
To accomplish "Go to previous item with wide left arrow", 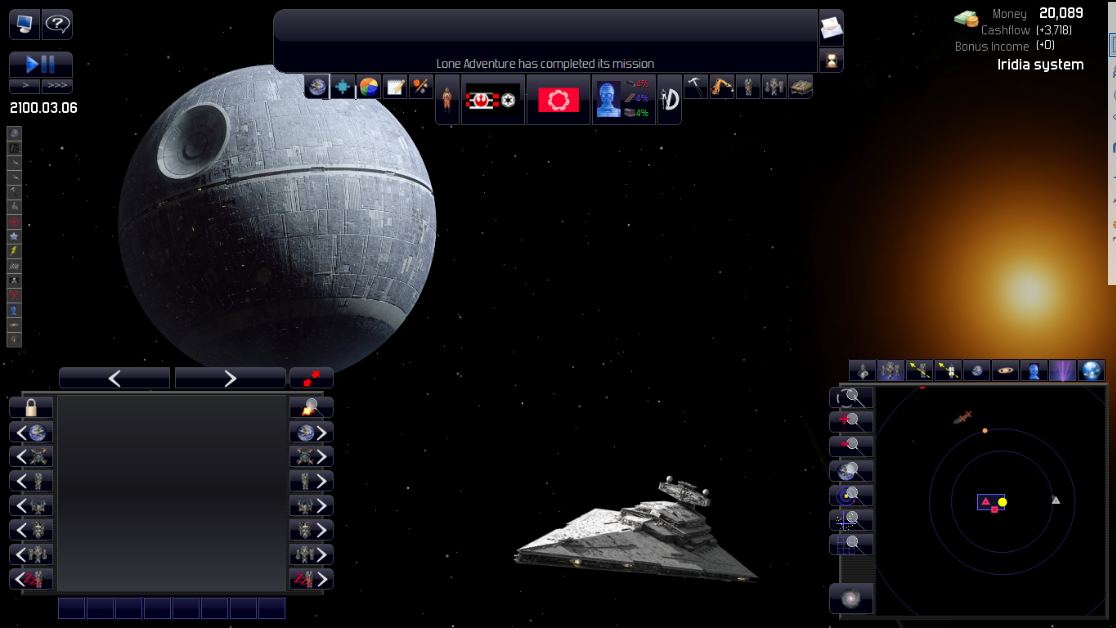I will 115,378.
